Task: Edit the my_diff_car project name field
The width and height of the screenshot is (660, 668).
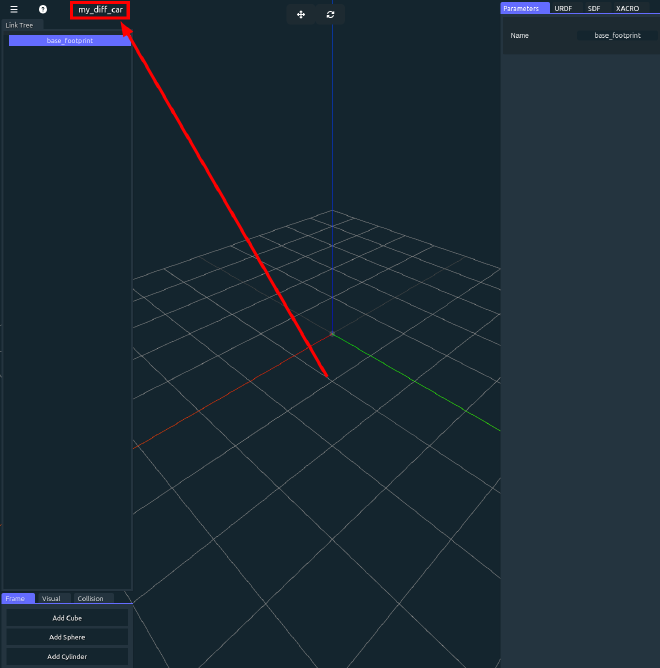Action: [100, 10]
